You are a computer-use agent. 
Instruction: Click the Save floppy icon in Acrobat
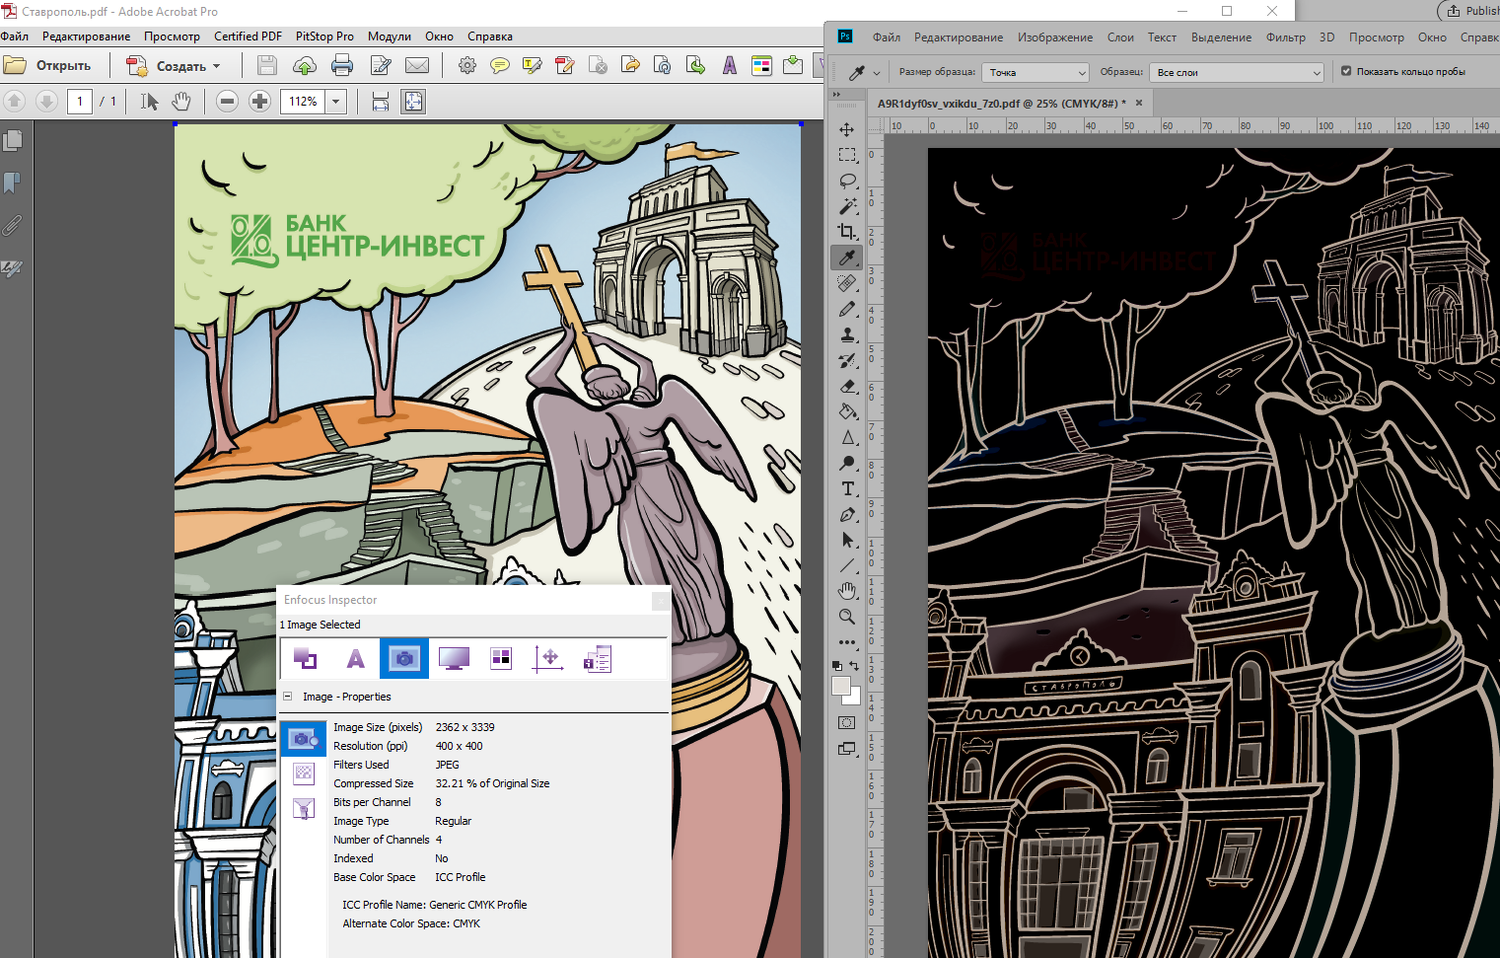click(x=267, y=66)
